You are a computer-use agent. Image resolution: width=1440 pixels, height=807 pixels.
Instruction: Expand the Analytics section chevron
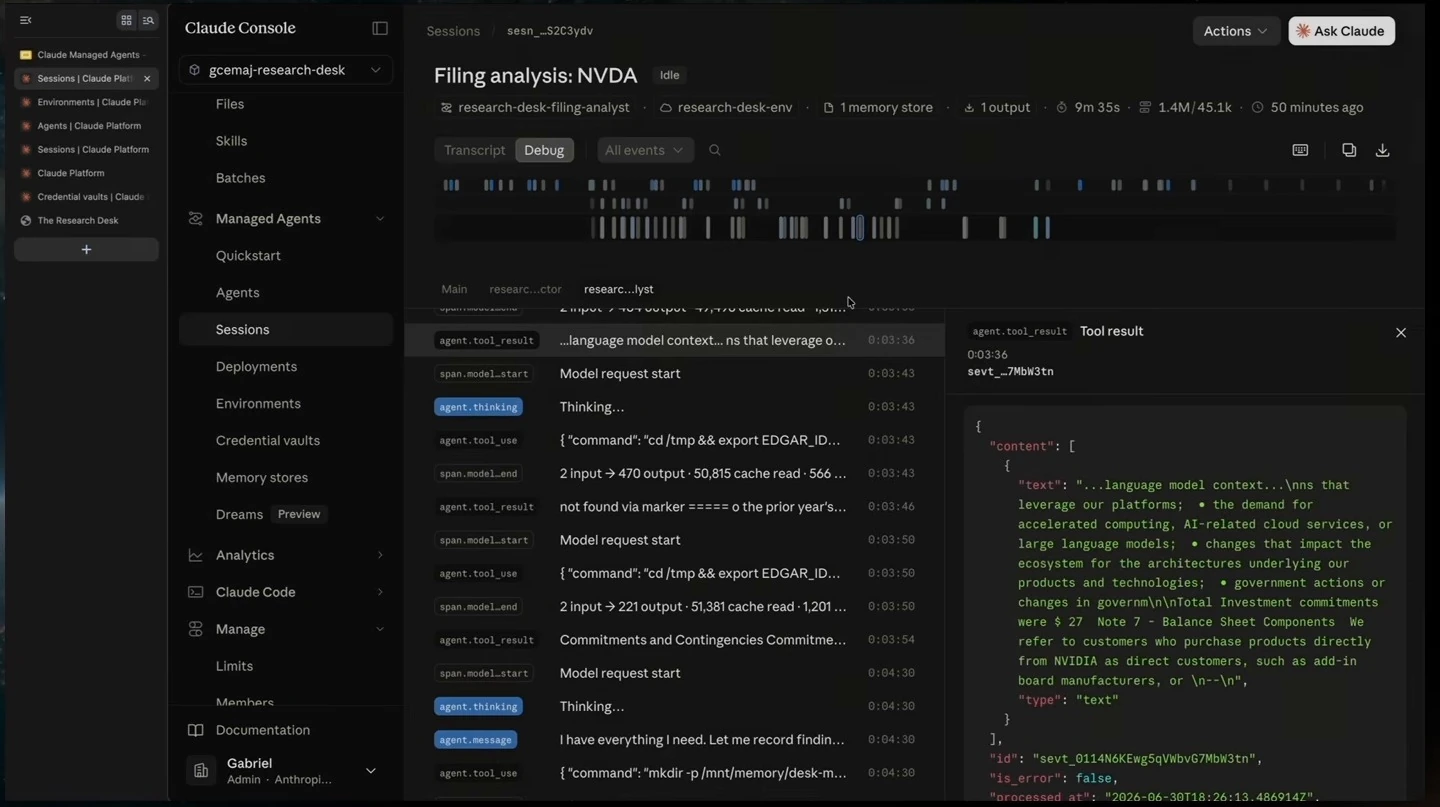pyautogui.click(x=380, y=555)
